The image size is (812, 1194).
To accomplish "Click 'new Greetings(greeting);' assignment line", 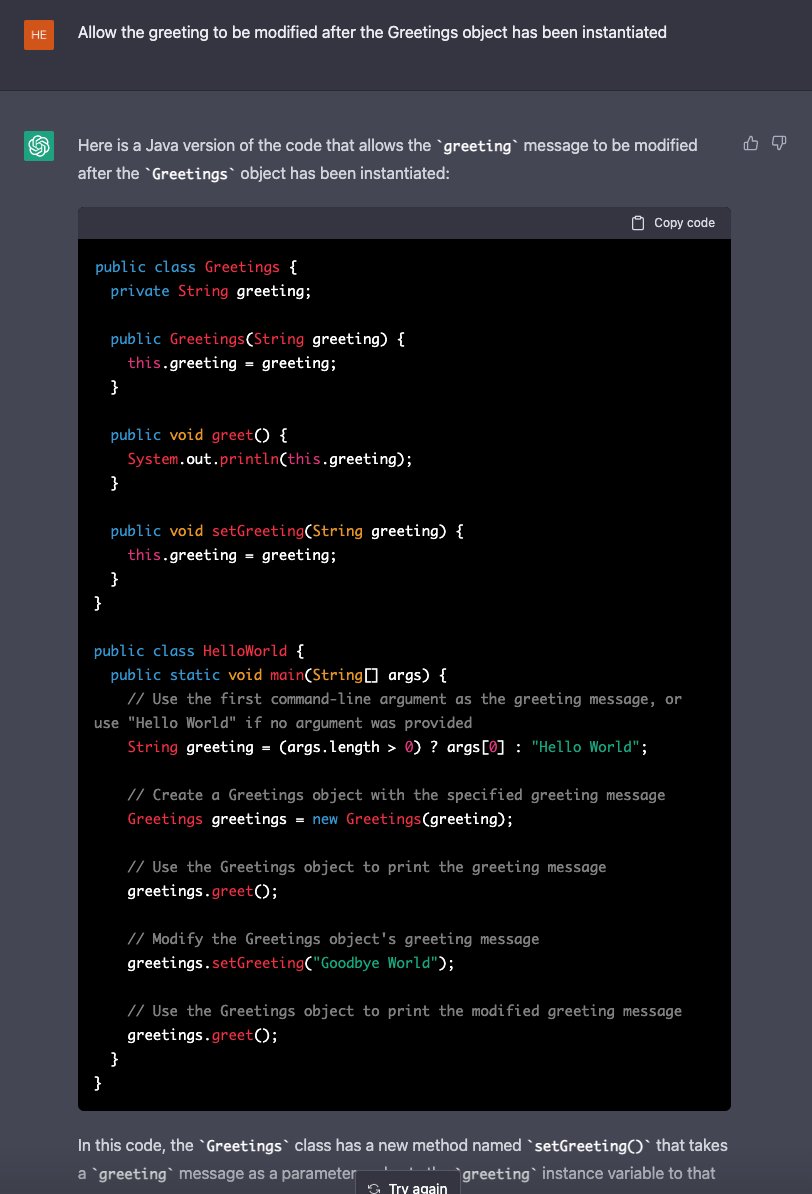I will tap(320, 819).
